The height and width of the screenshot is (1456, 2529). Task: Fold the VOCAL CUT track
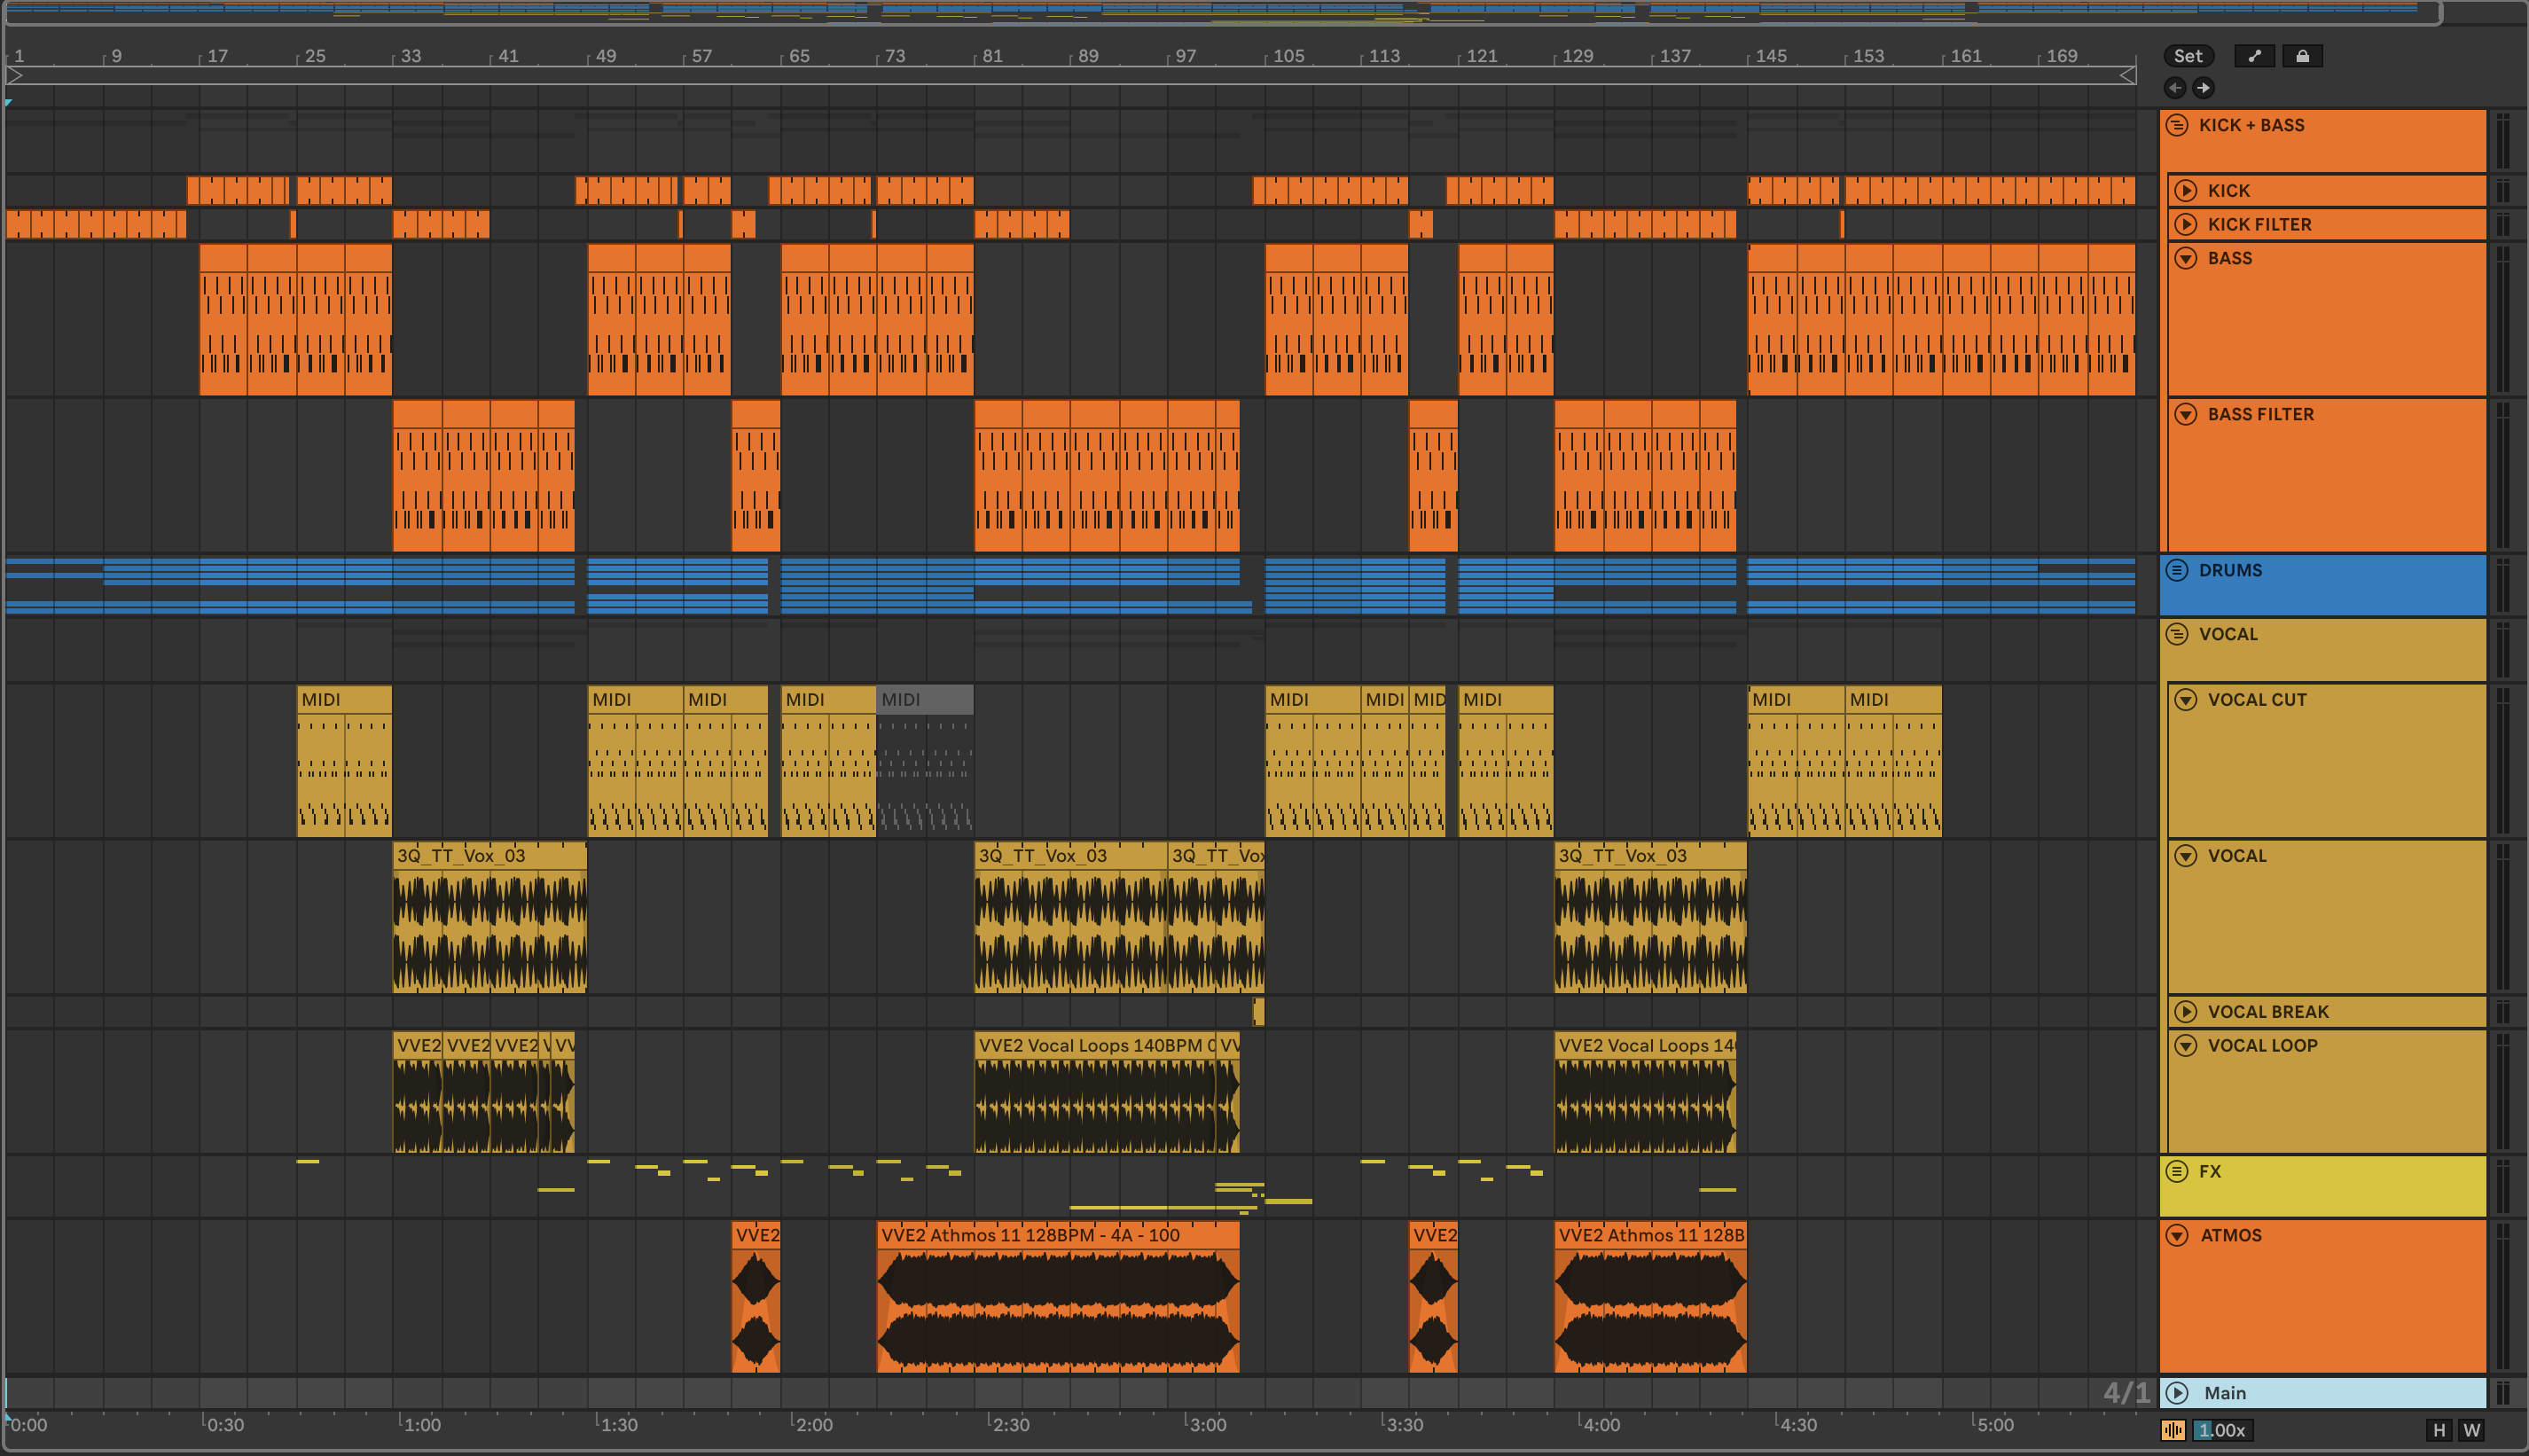[2186, 700]
